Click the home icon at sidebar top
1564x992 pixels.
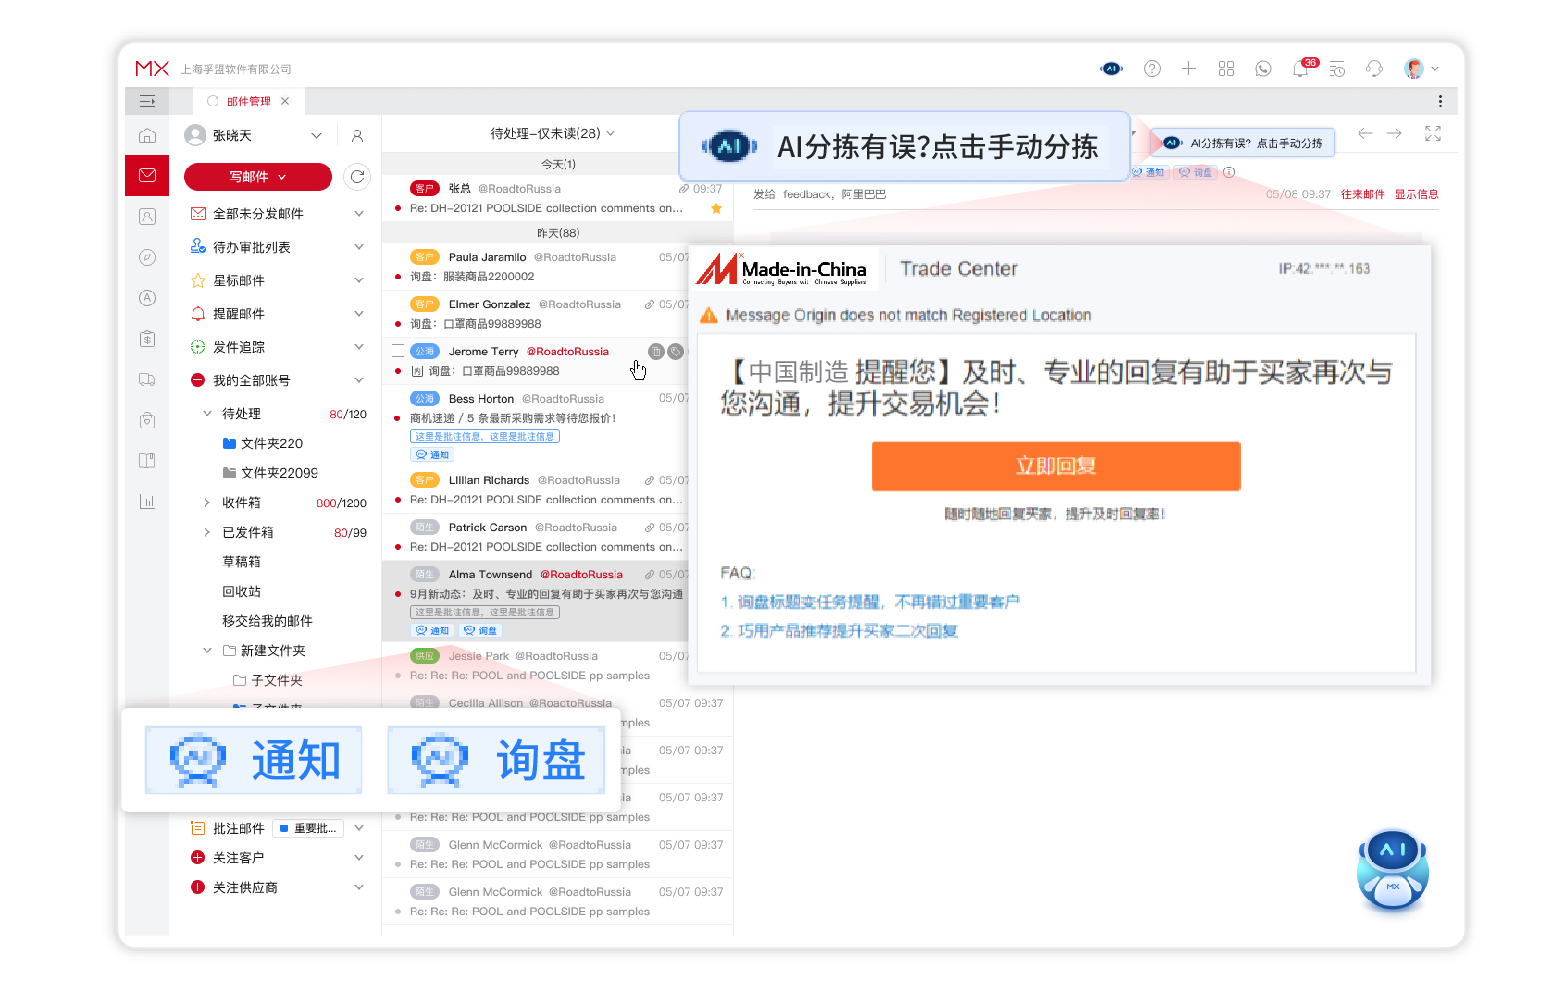click(x=147, y=135)
